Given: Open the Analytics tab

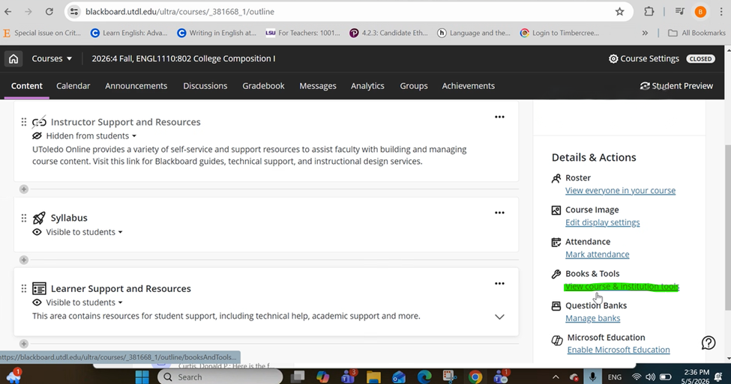Looking at the screenshot, I should [x=368, y=86].
